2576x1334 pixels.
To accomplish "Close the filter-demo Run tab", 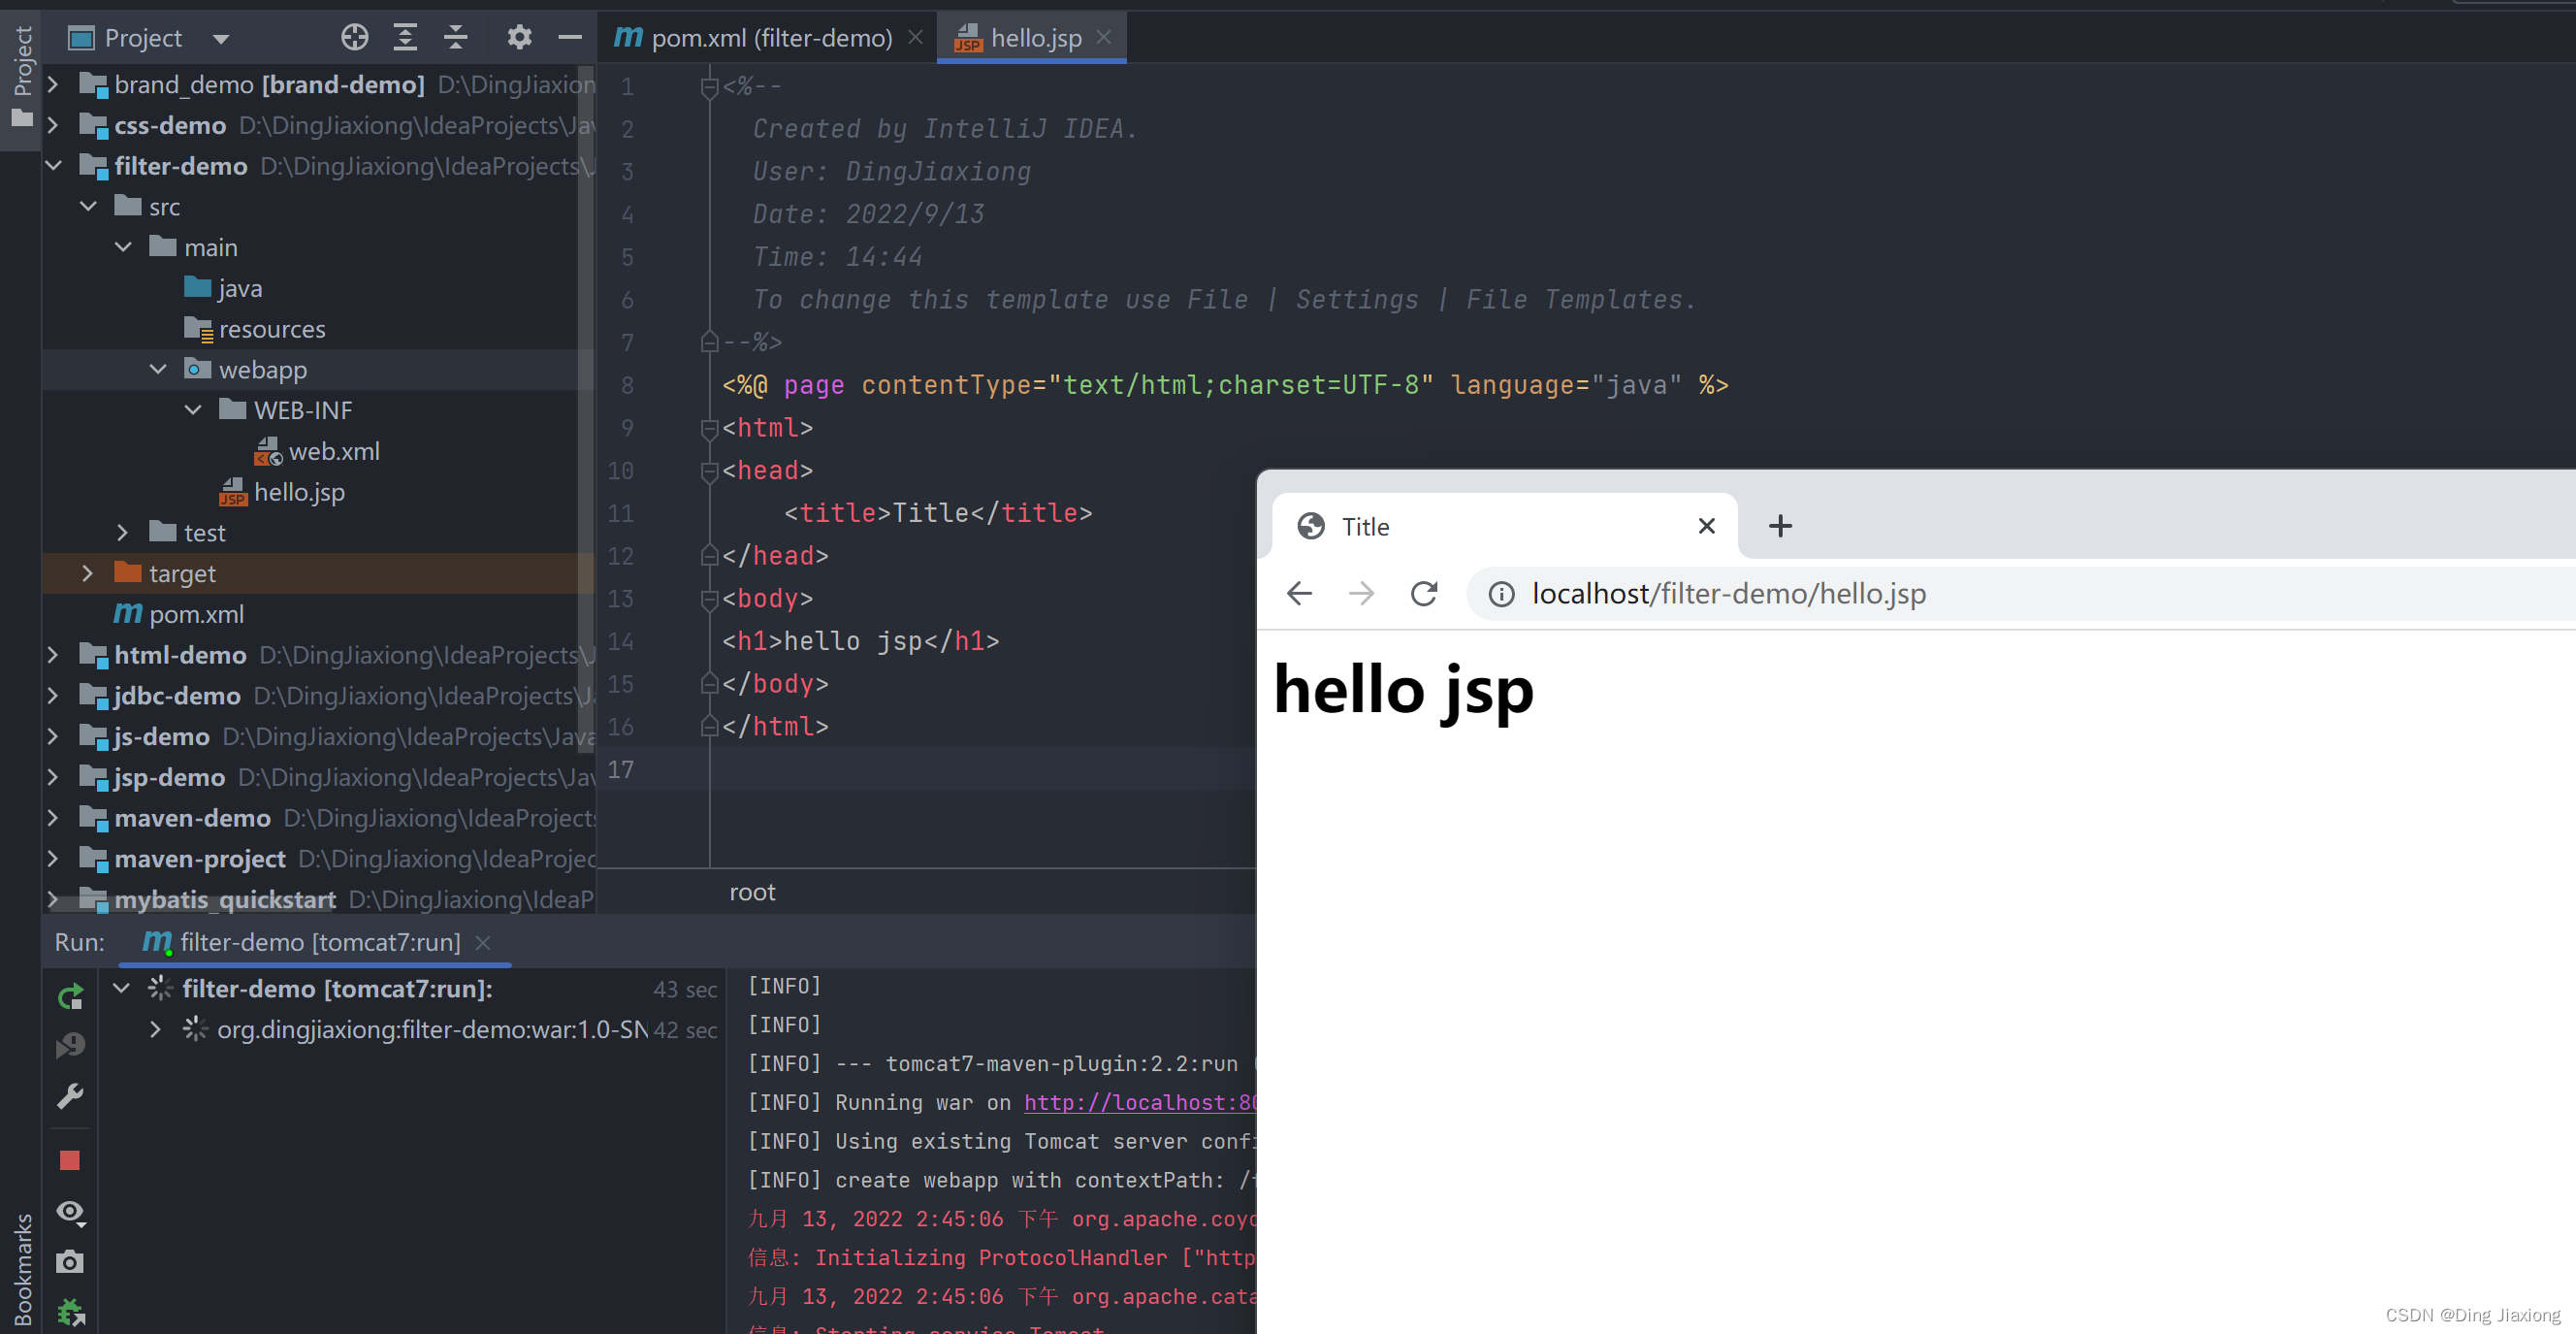I will [x=483, y=943].
